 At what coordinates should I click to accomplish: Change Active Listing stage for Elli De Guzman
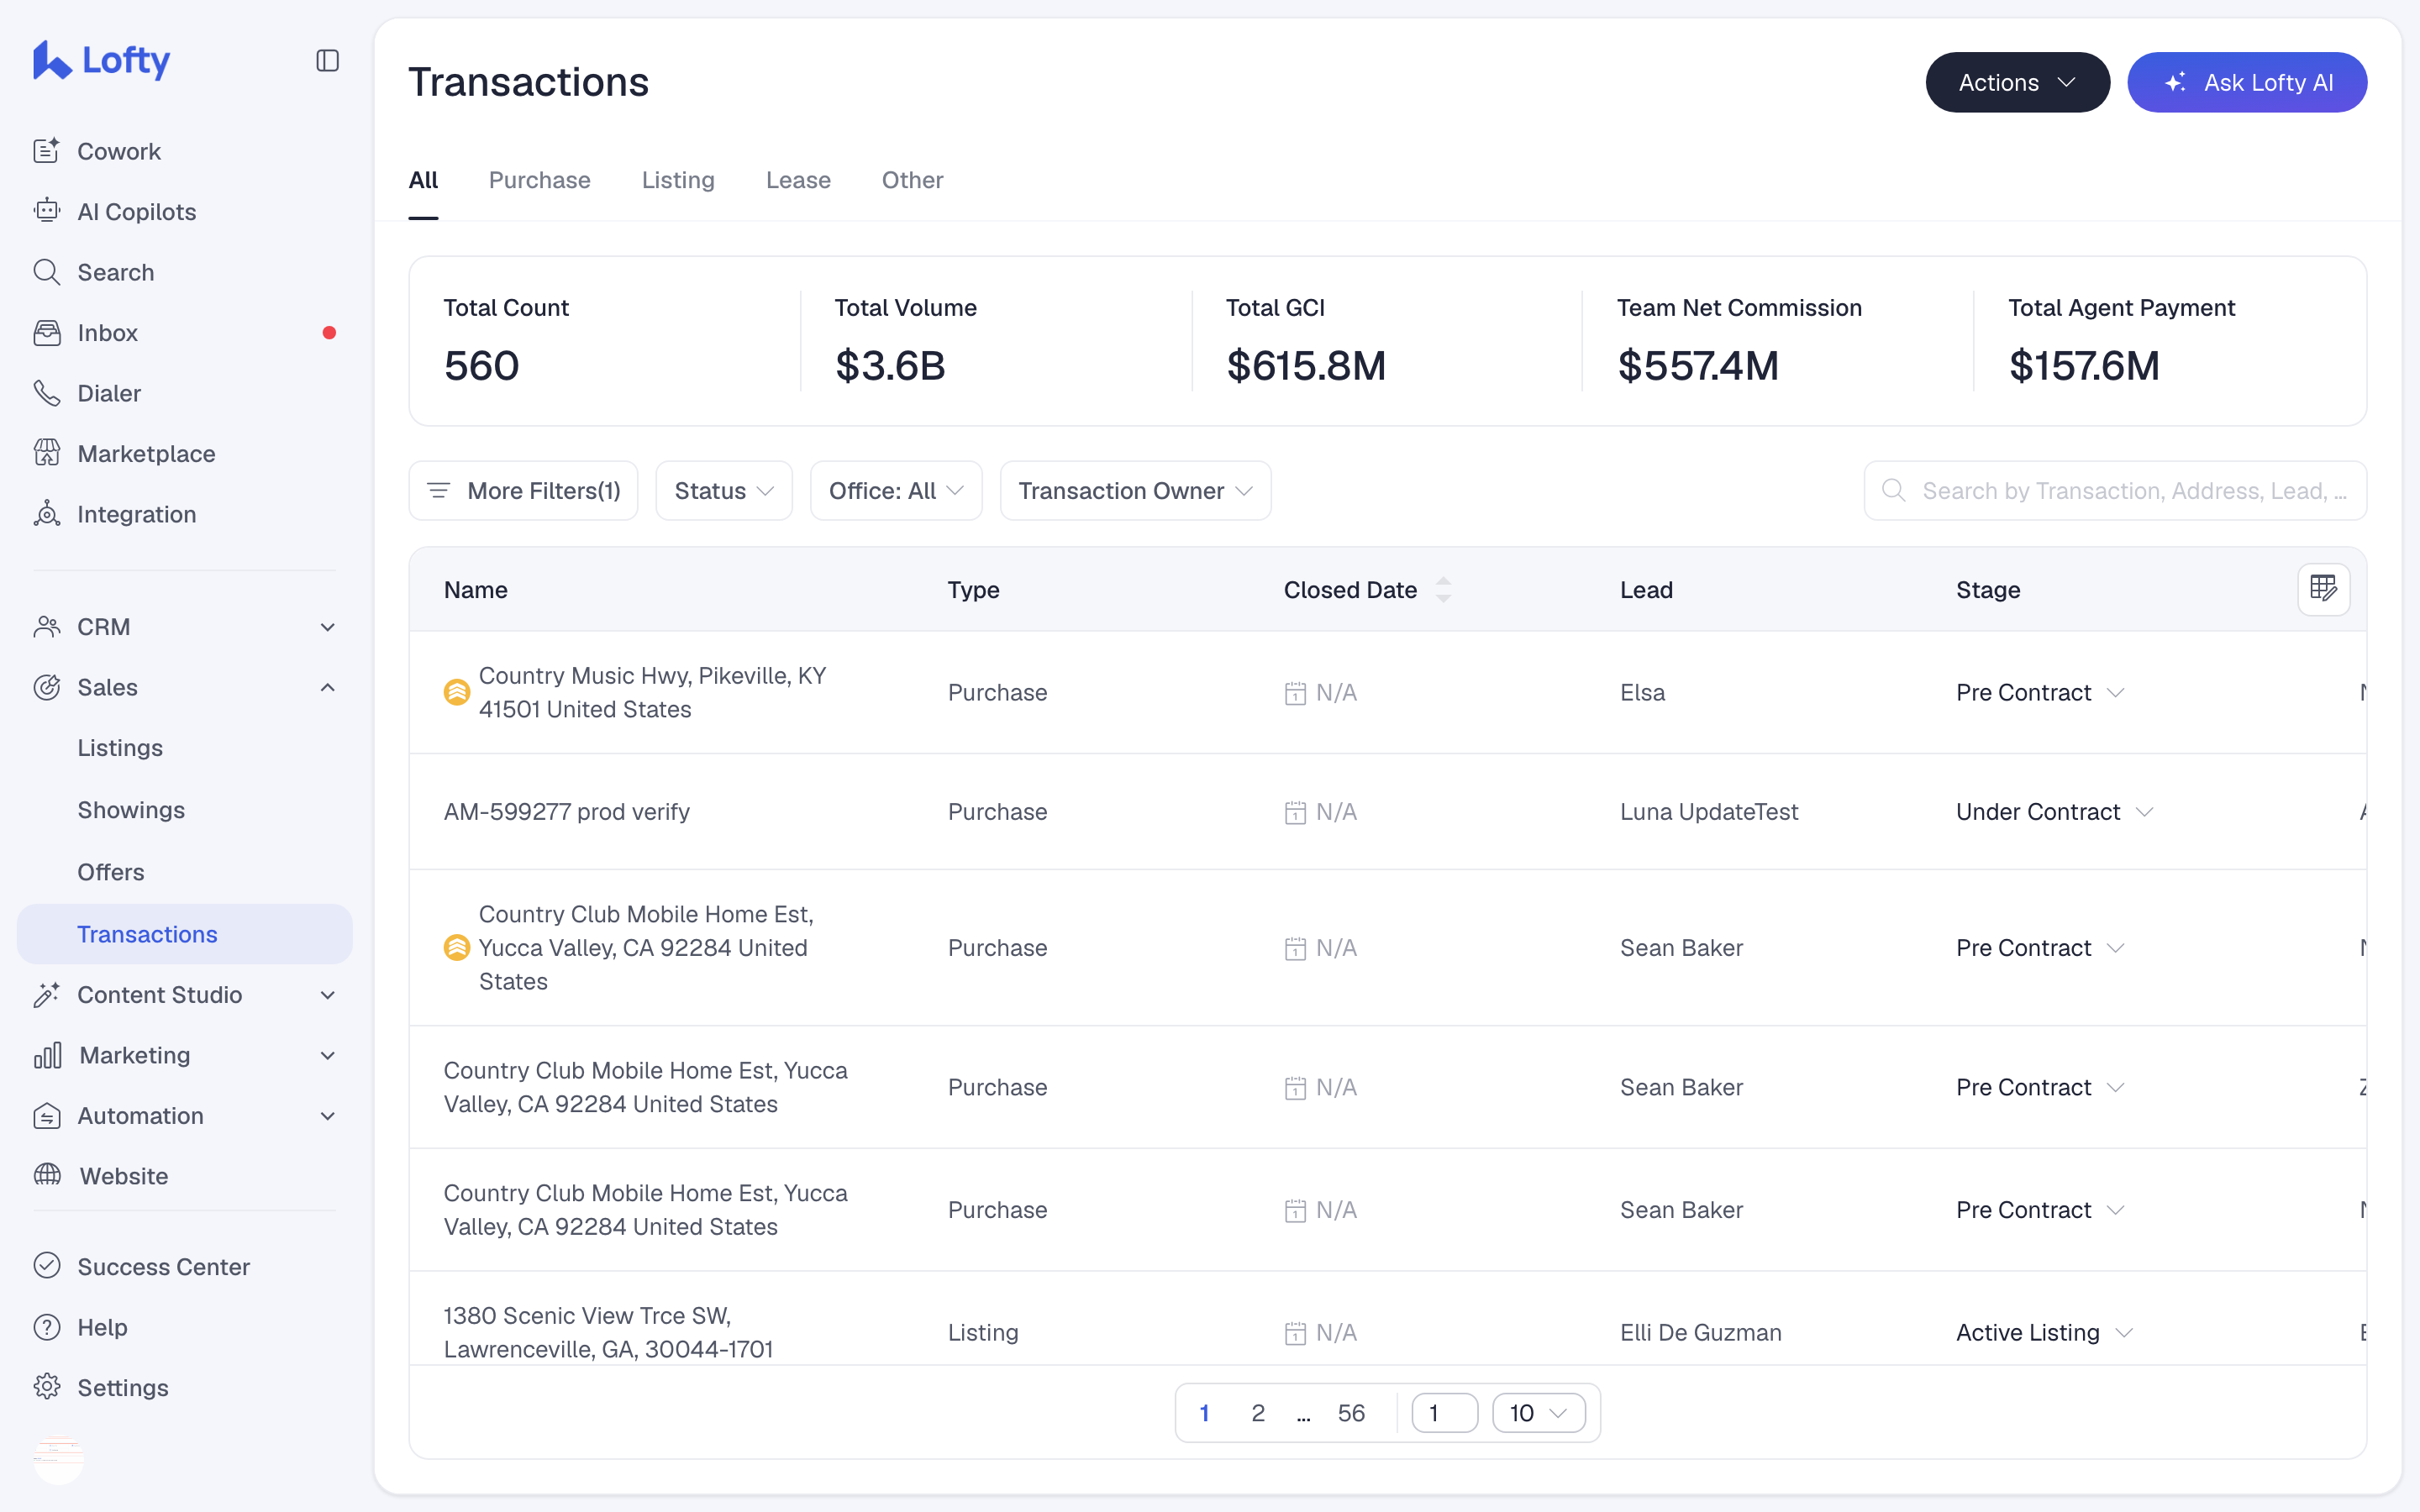[x=2044, y=1333]
